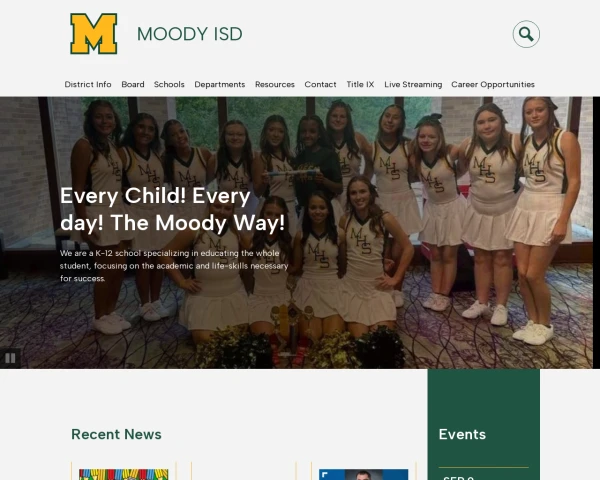Go to the Contact page

pos(320,84)
